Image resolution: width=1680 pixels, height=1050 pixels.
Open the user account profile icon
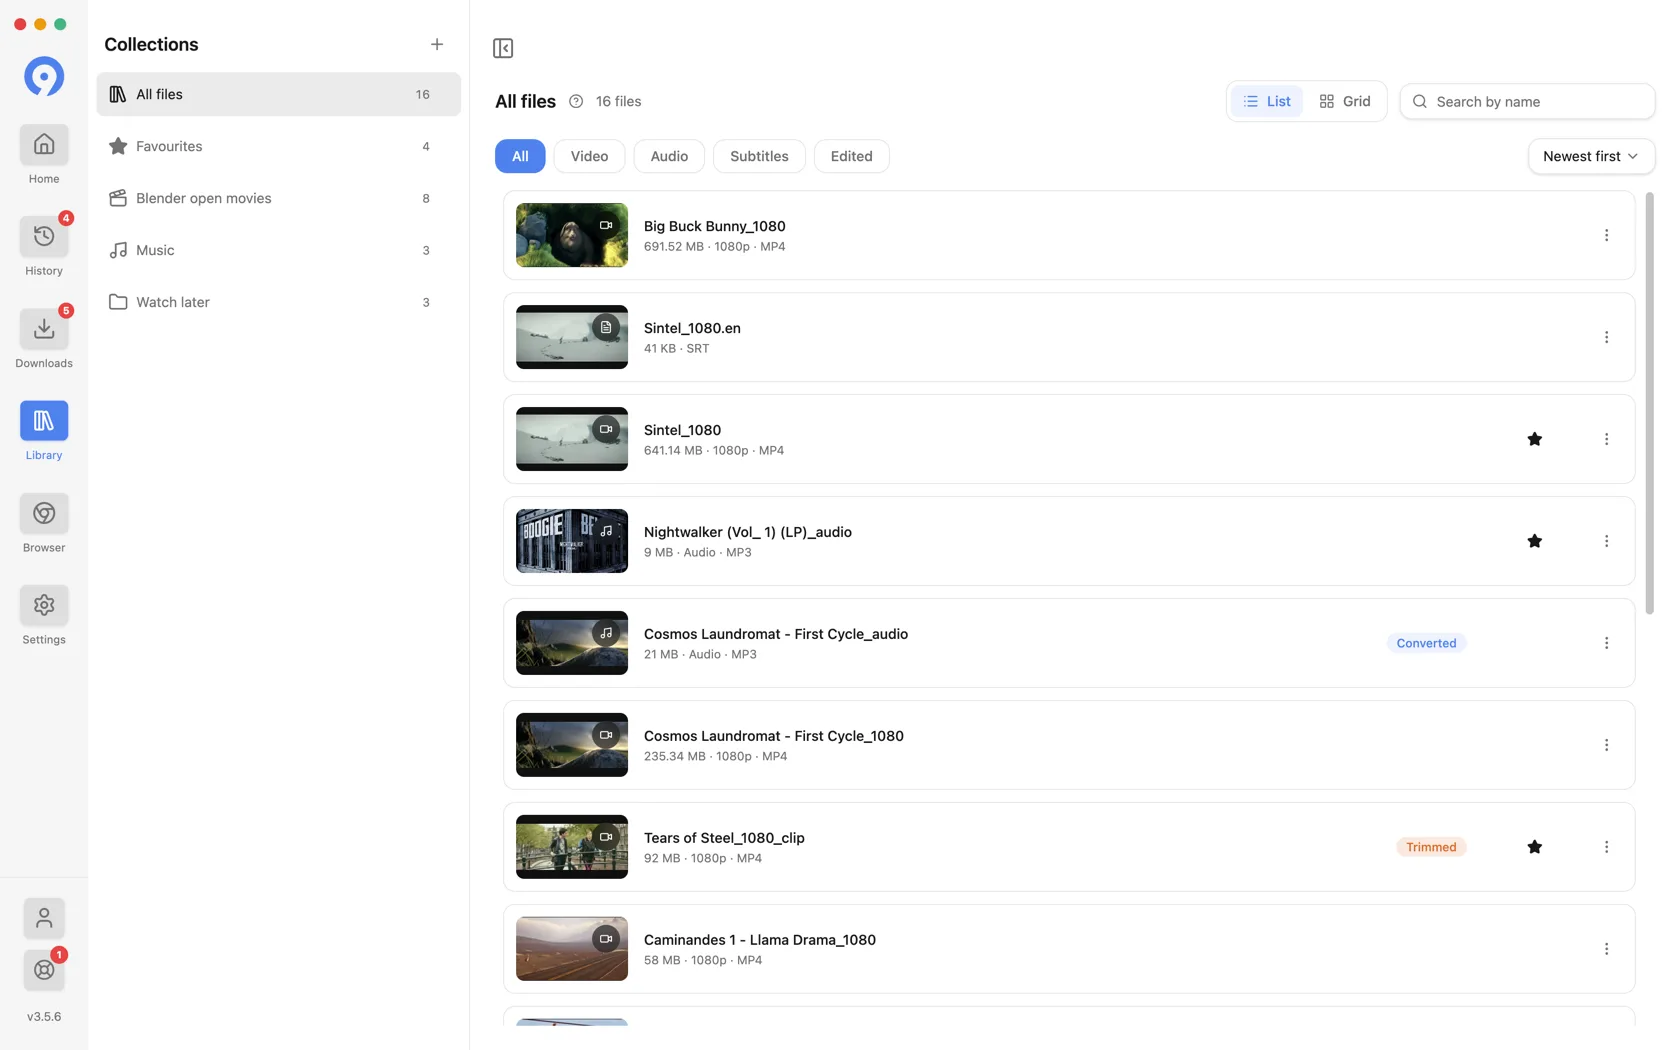coord(44,918)
